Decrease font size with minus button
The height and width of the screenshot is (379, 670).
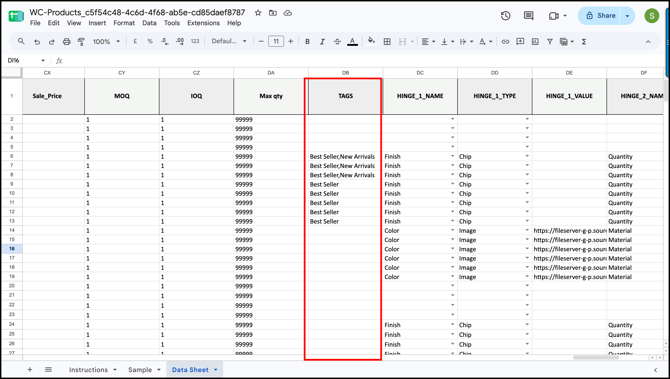click(x=261, y=41)
